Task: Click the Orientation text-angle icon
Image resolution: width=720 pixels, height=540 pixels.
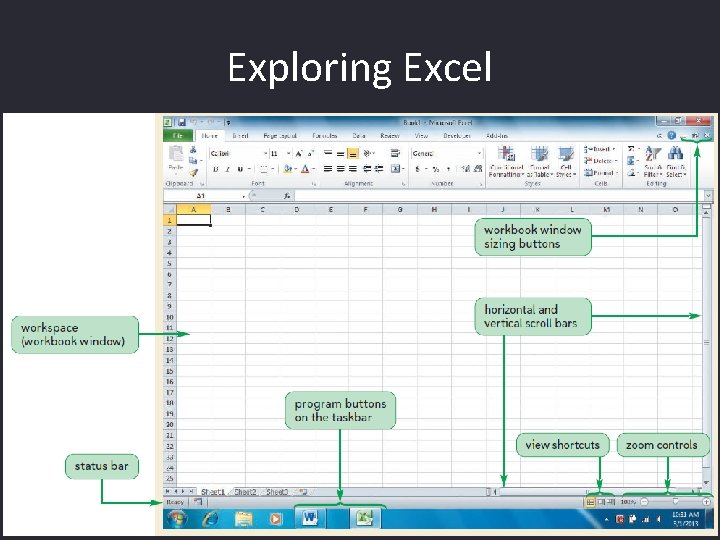Action: [367, 153]
